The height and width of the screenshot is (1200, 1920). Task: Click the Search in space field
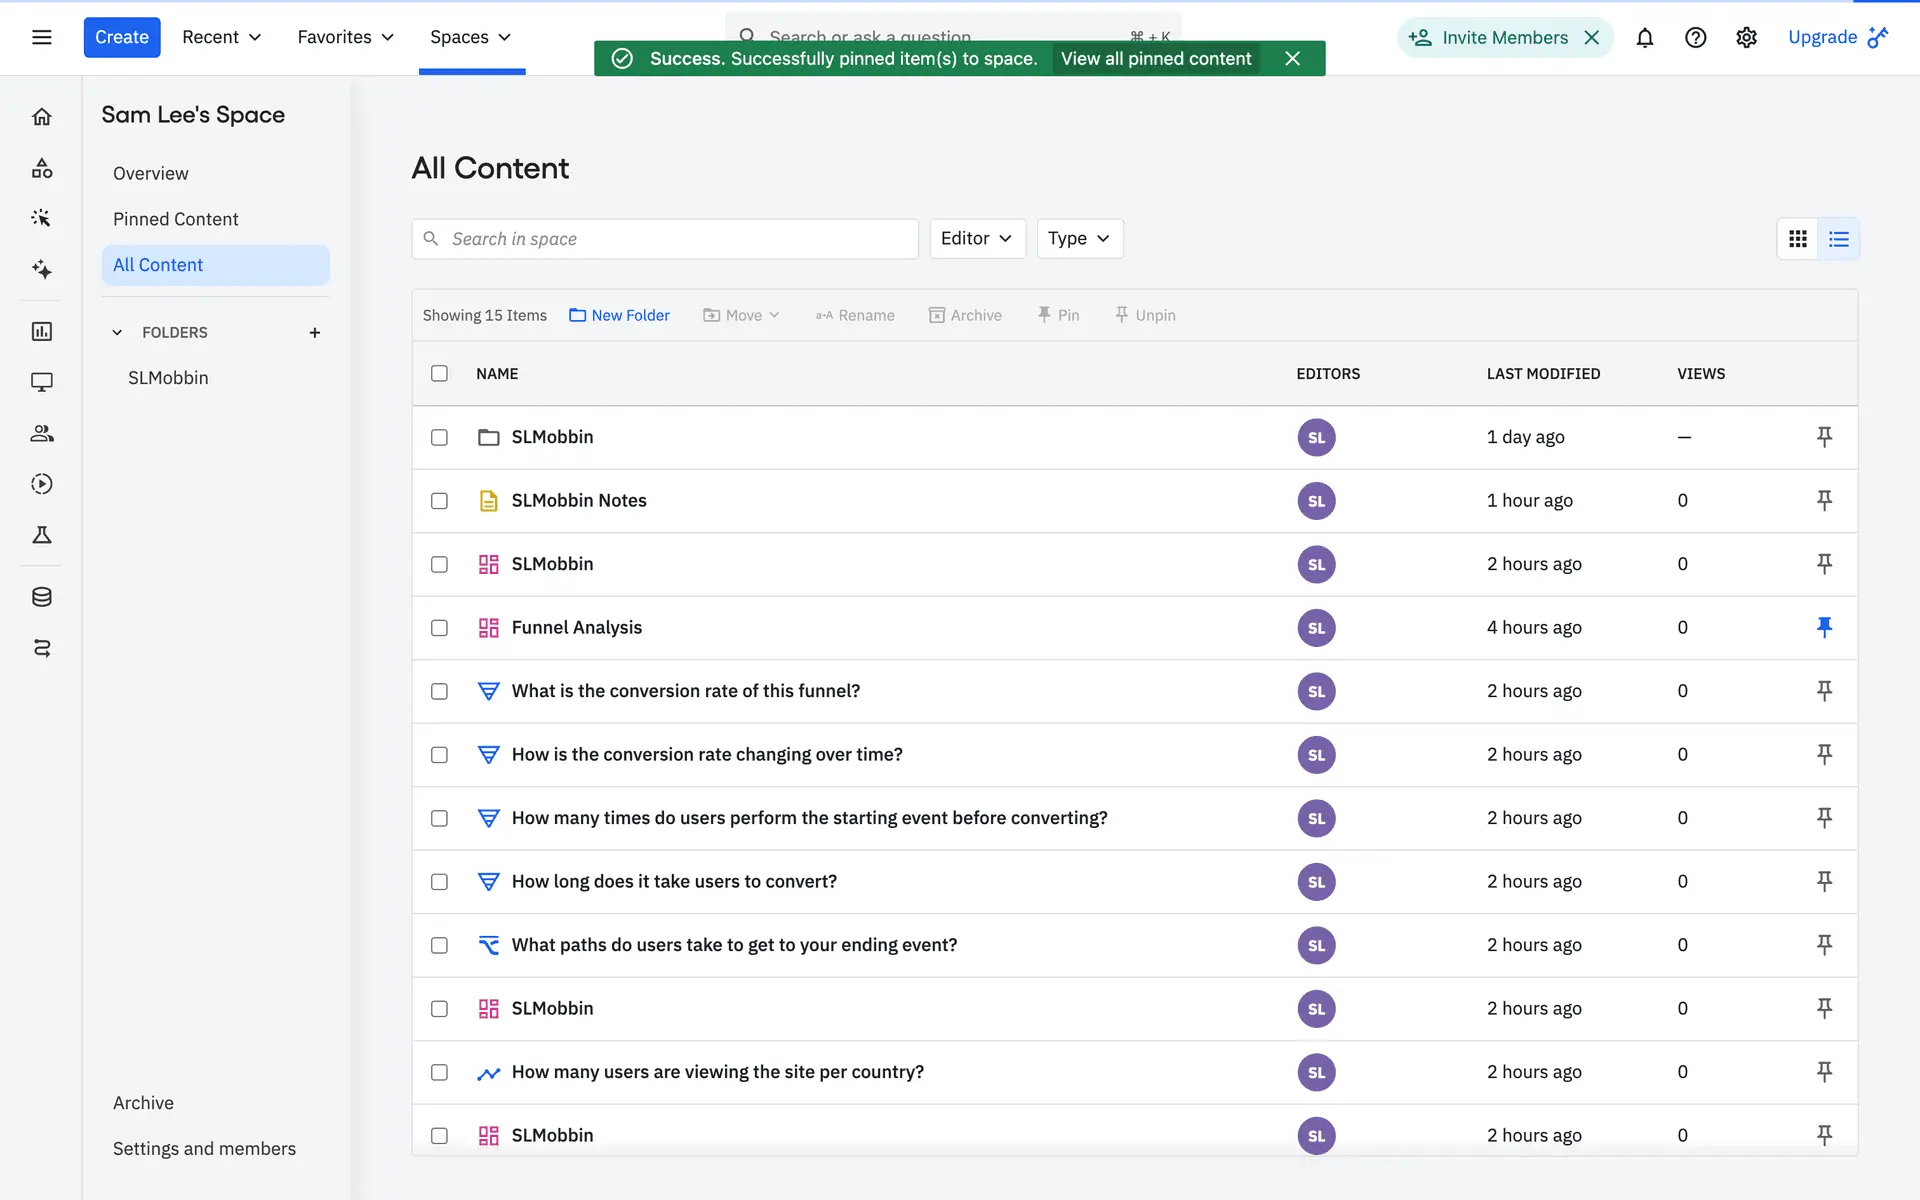pyautogui.click(x=665, y=239)
